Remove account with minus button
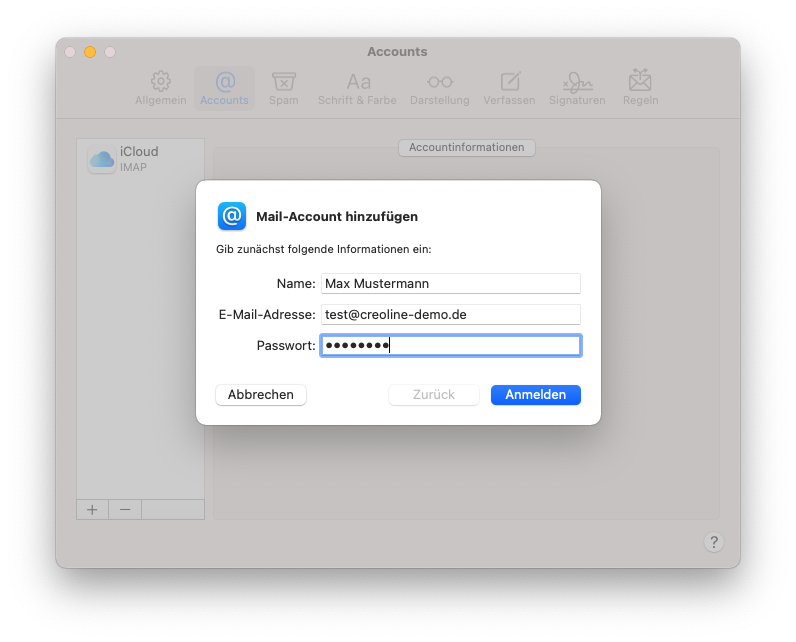The width and height of the screenshot is (796, 642). (x=125, y=510)
